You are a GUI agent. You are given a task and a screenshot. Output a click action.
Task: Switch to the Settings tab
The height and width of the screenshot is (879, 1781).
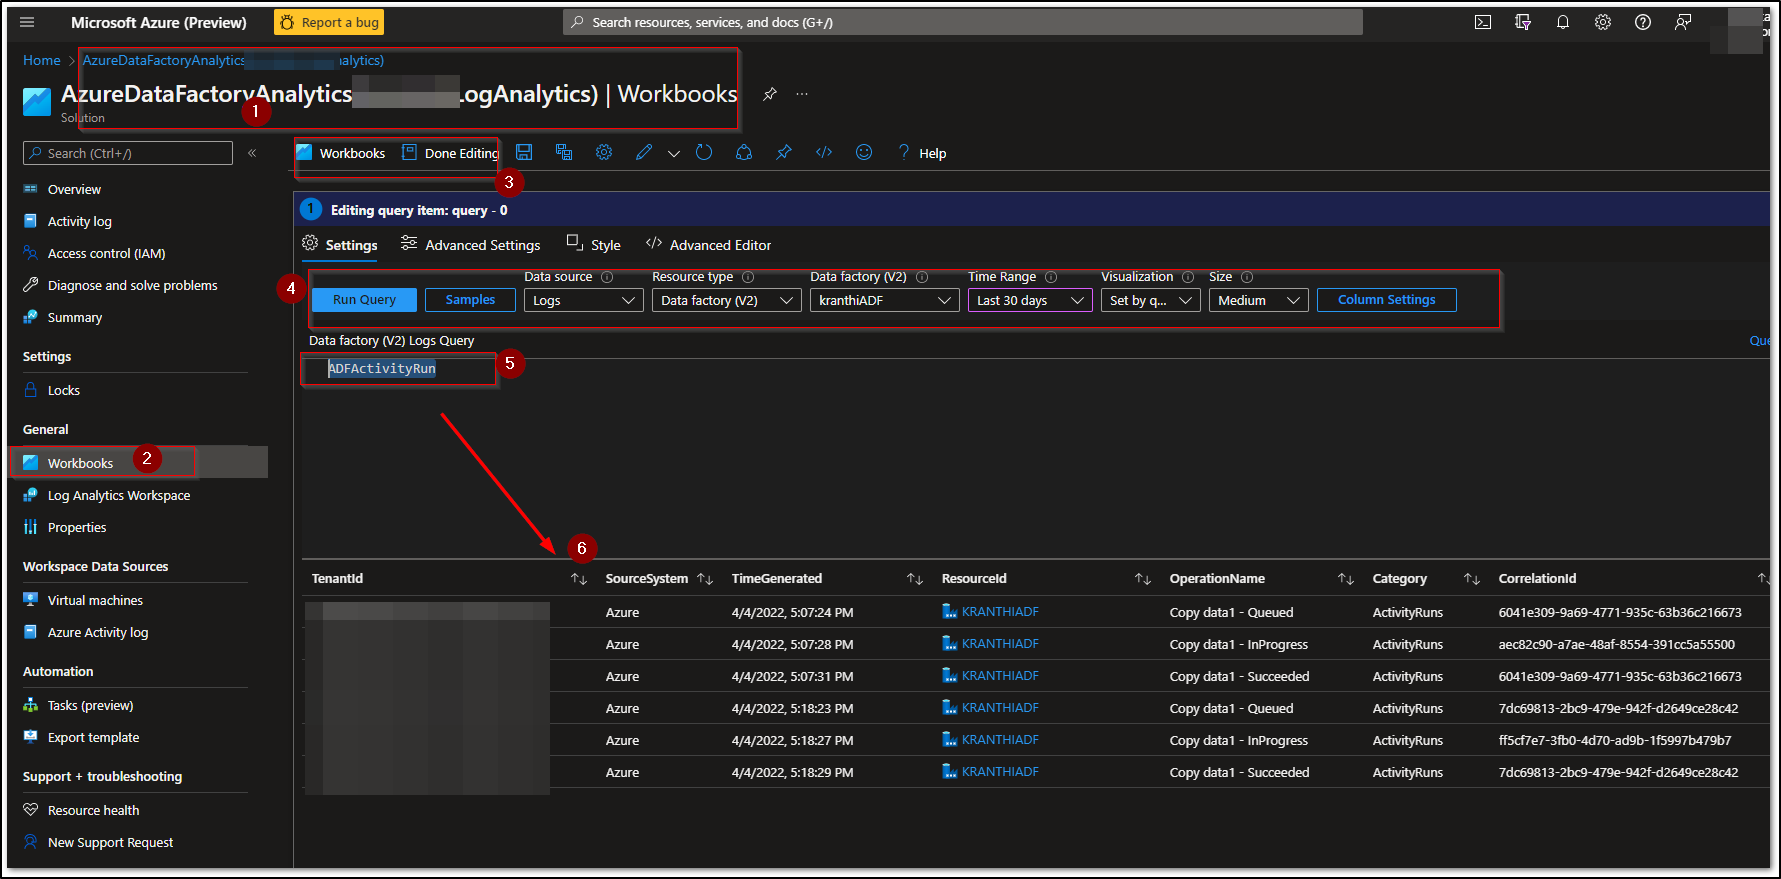[x=340, y=245]
